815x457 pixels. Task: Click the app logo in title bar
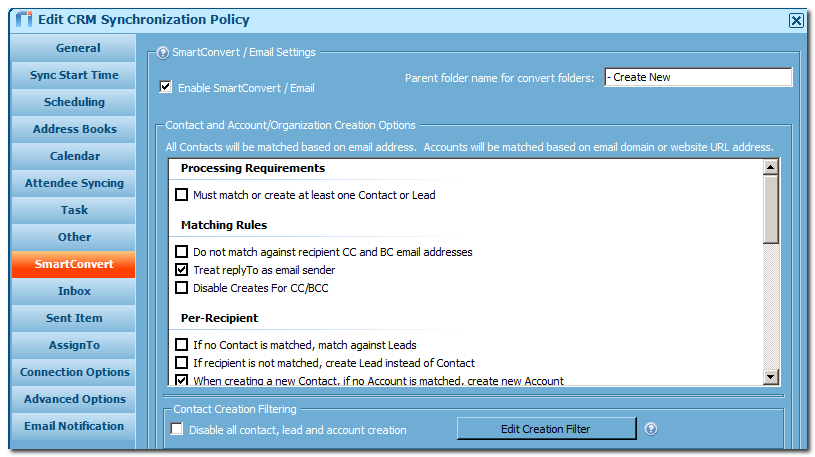pyautogui.click(x=24, y=19)
